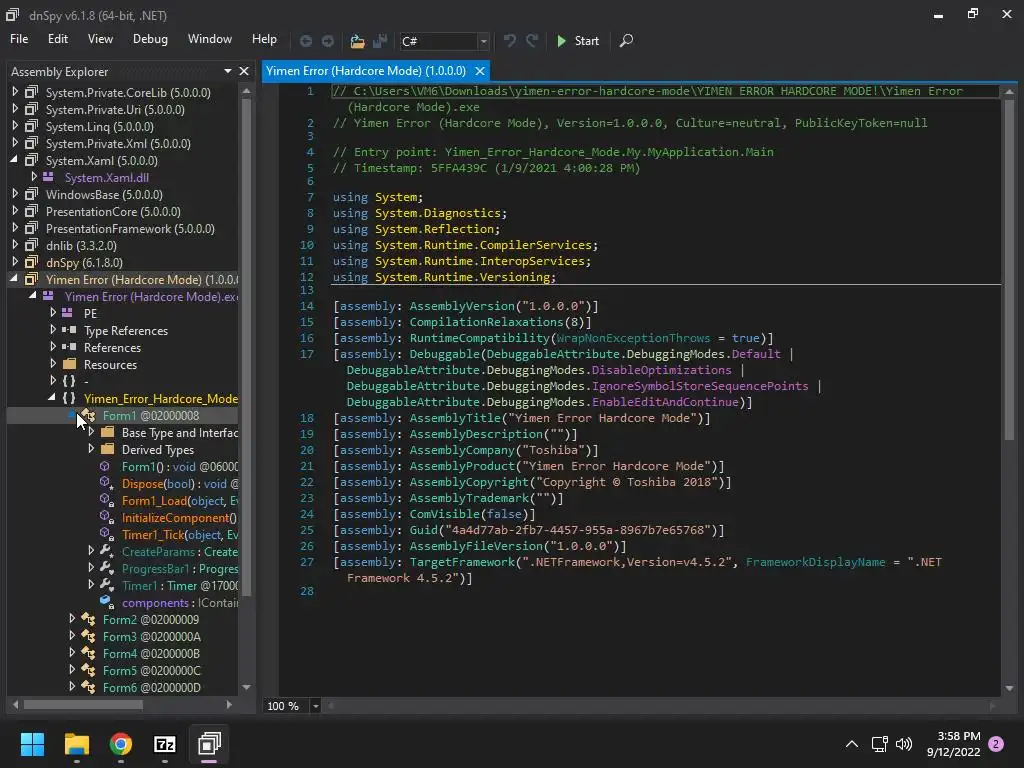This screenshot has height=768, width=1024.
Task: Click the Search magnifier toolbar icon
Action: click(626, 41)
